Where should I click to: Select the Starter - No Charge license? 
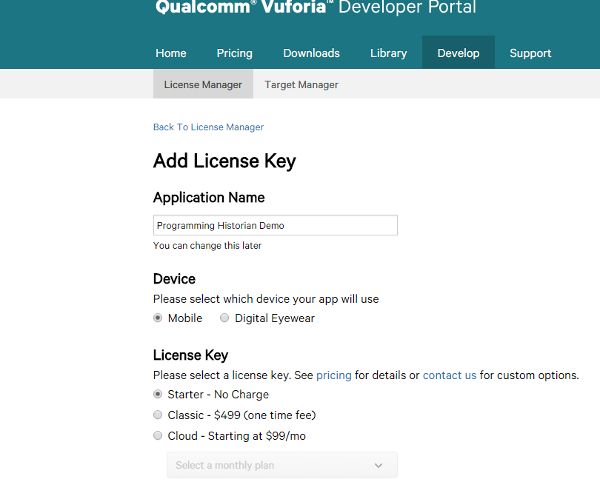coord(158,394)
